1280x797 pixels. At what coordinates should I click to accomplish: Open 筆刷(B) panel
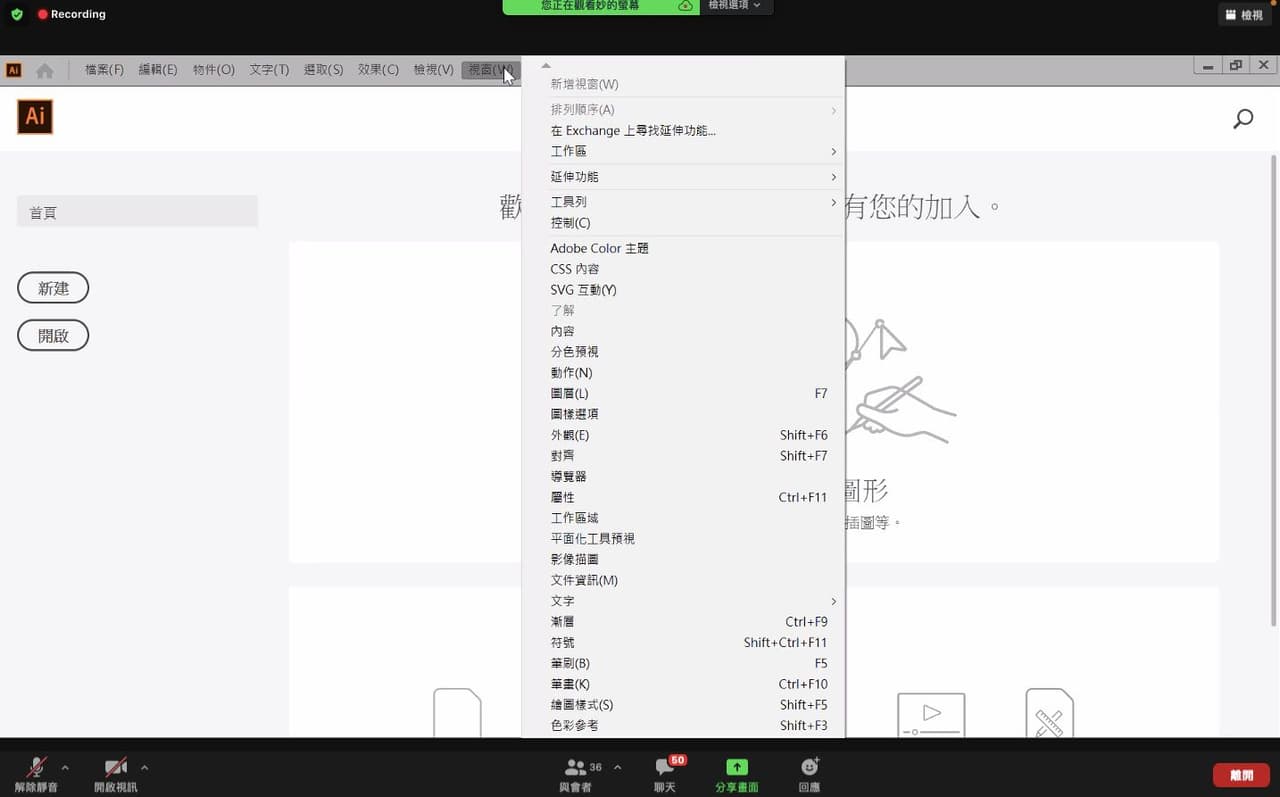(684, 663)
